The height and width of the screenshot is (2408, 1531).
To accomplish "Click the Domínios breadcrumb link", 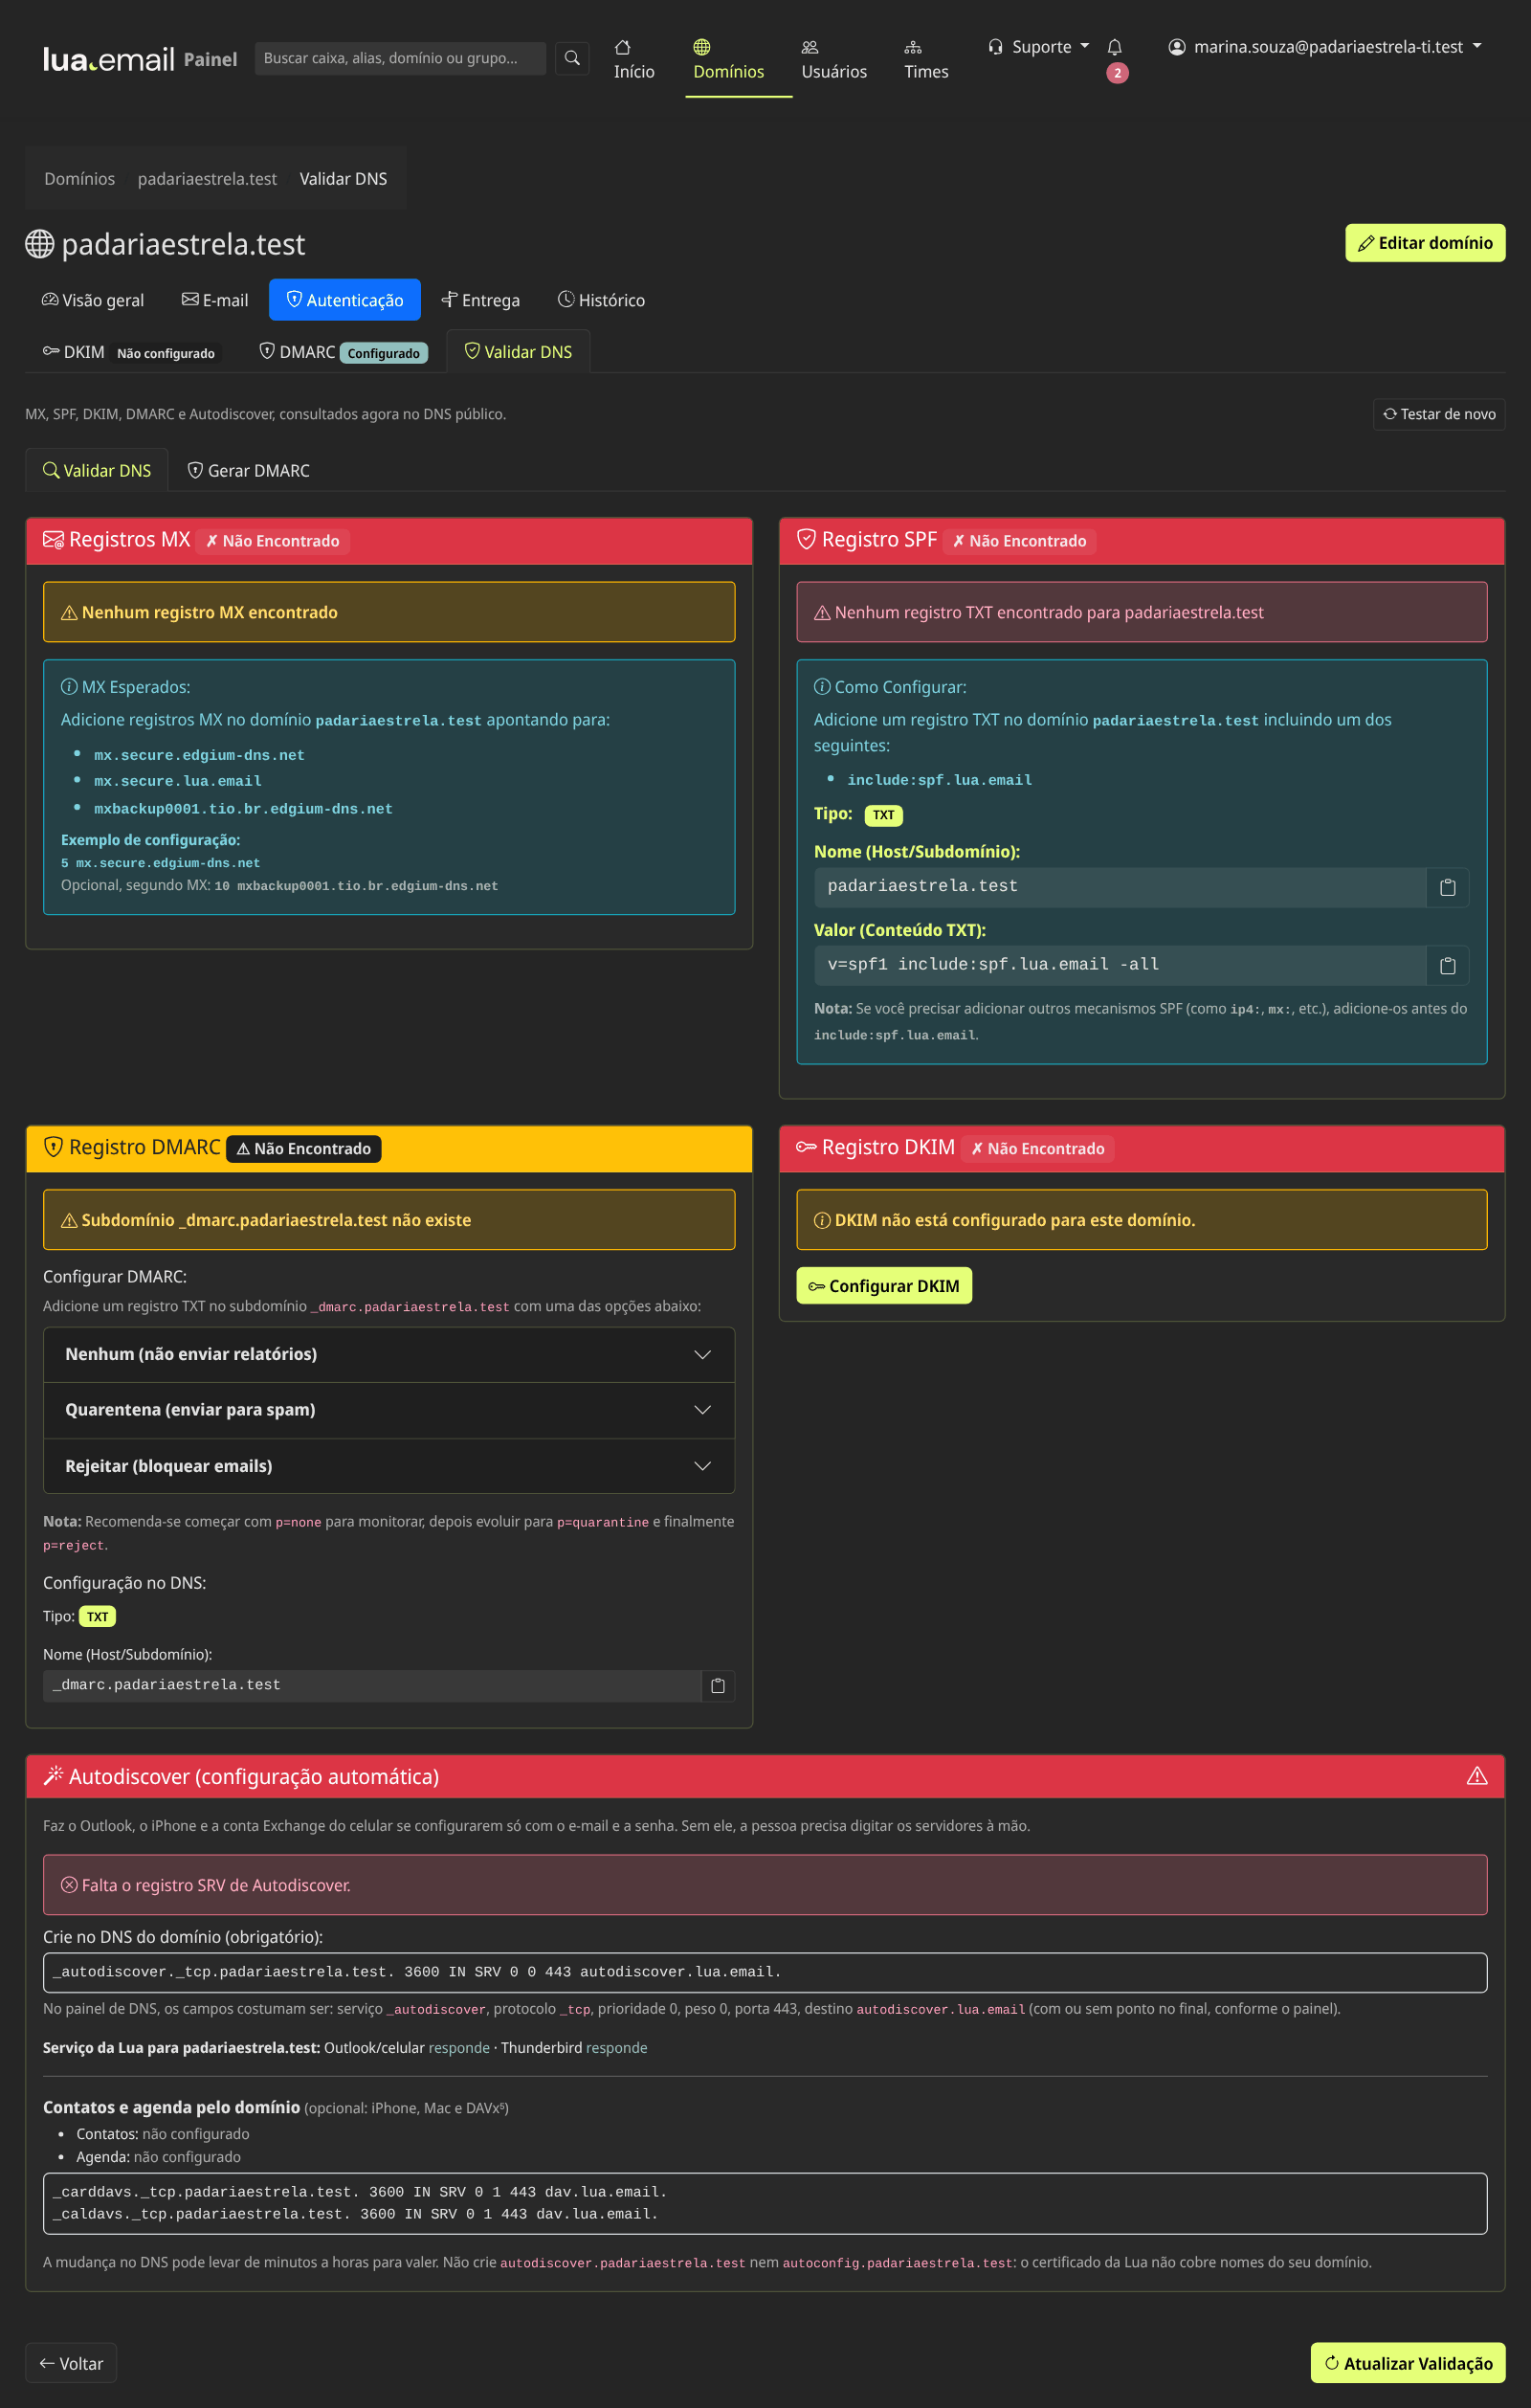I will pyautogui.click(x=79, y=178).
